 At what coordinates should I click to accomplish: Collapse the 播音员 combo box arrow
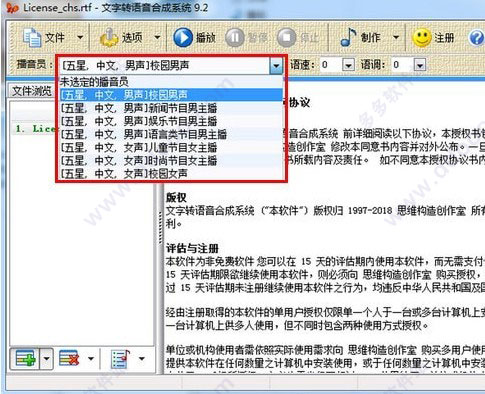(x=276, y=65)
